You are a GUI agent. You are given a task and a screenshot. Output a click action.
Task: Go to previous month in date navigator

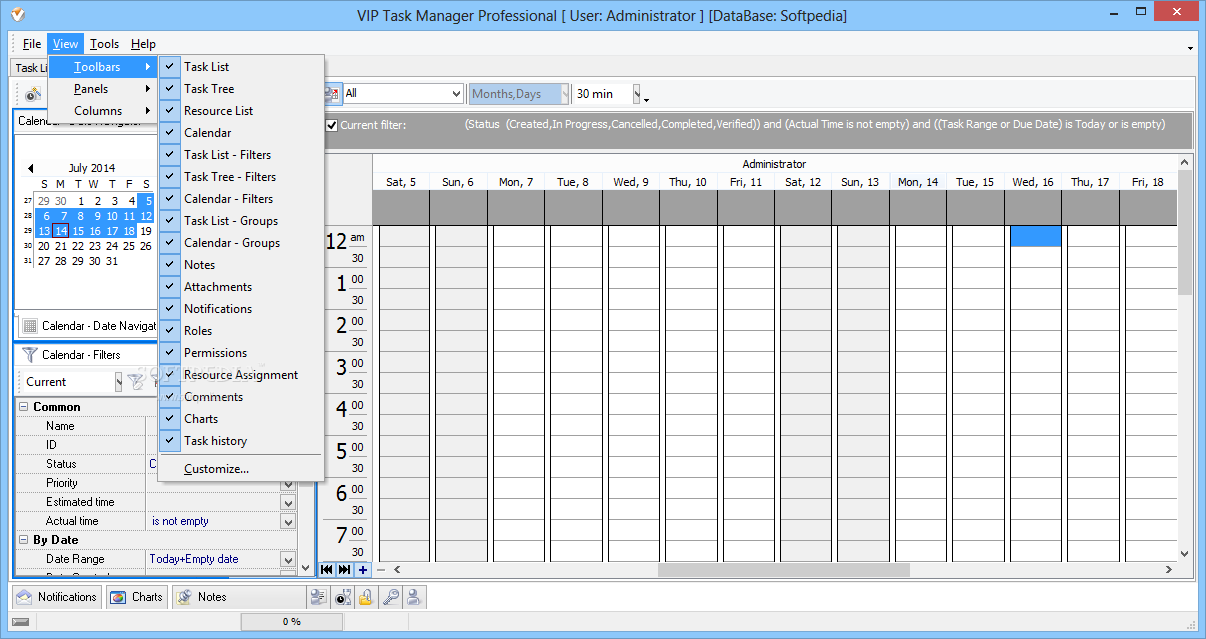click(x=30, y=168)
